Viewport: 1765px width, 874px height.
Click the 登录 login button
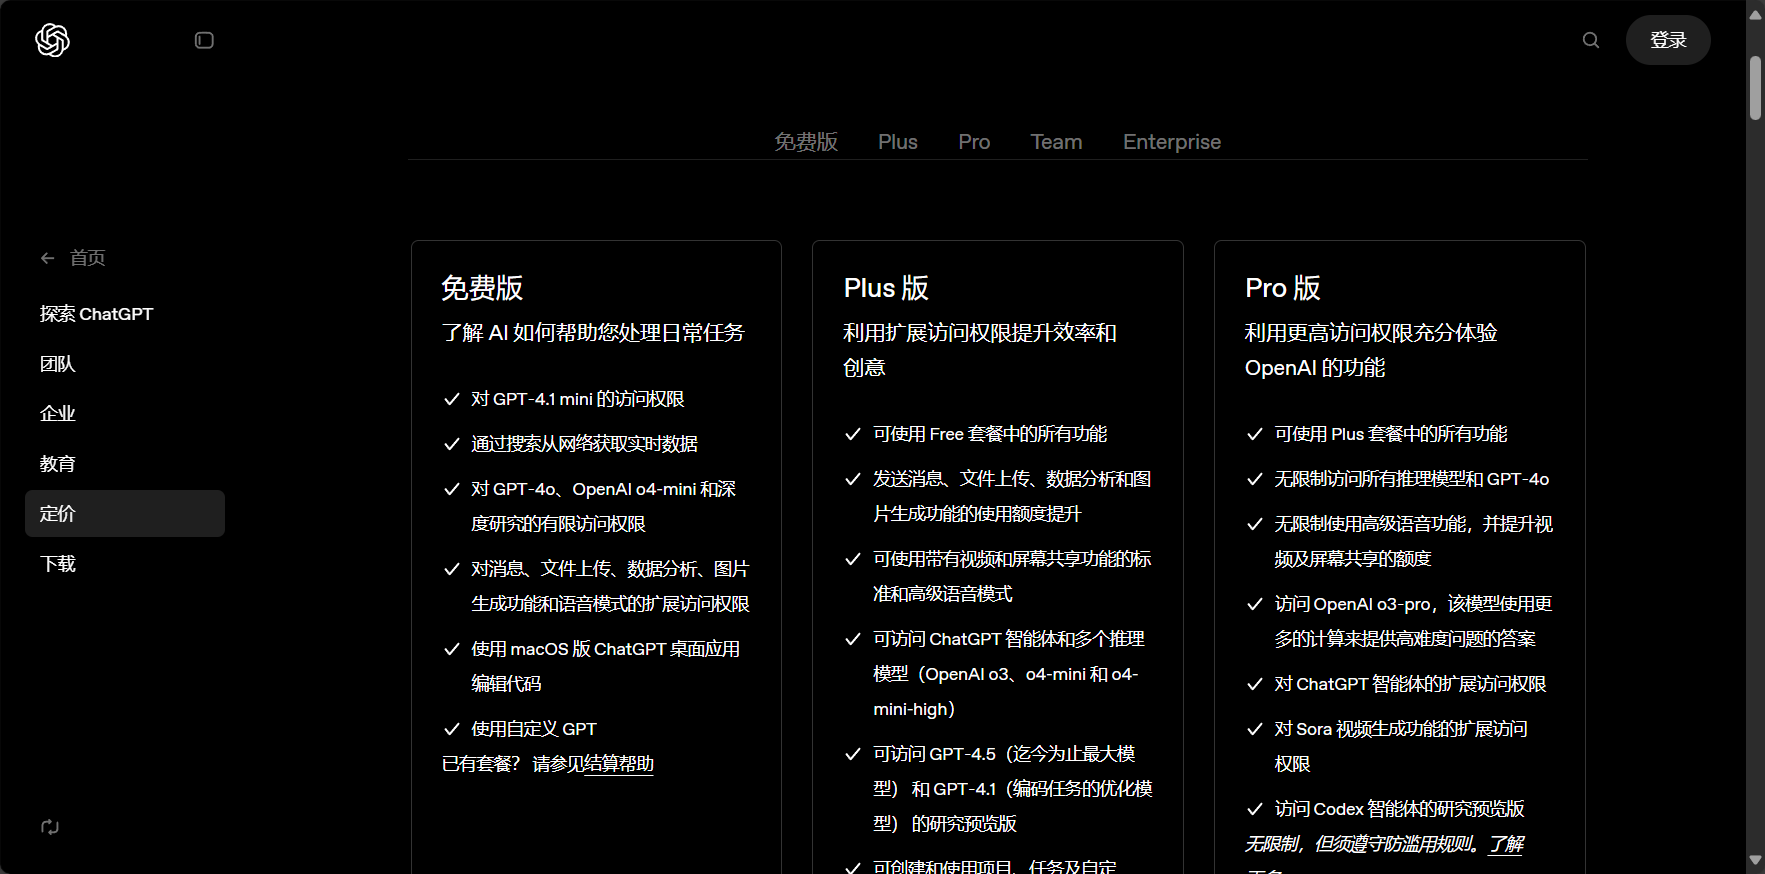1668,40
